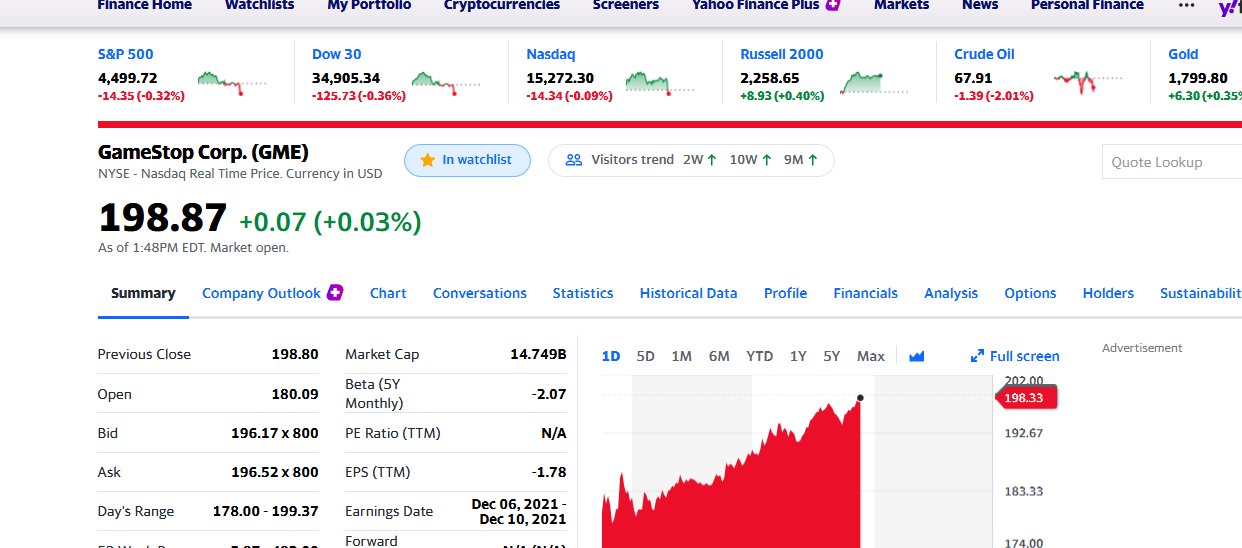The image size is (1242, 548).
Task: Open the Nasdaq index link
Action: click(551, 54)
